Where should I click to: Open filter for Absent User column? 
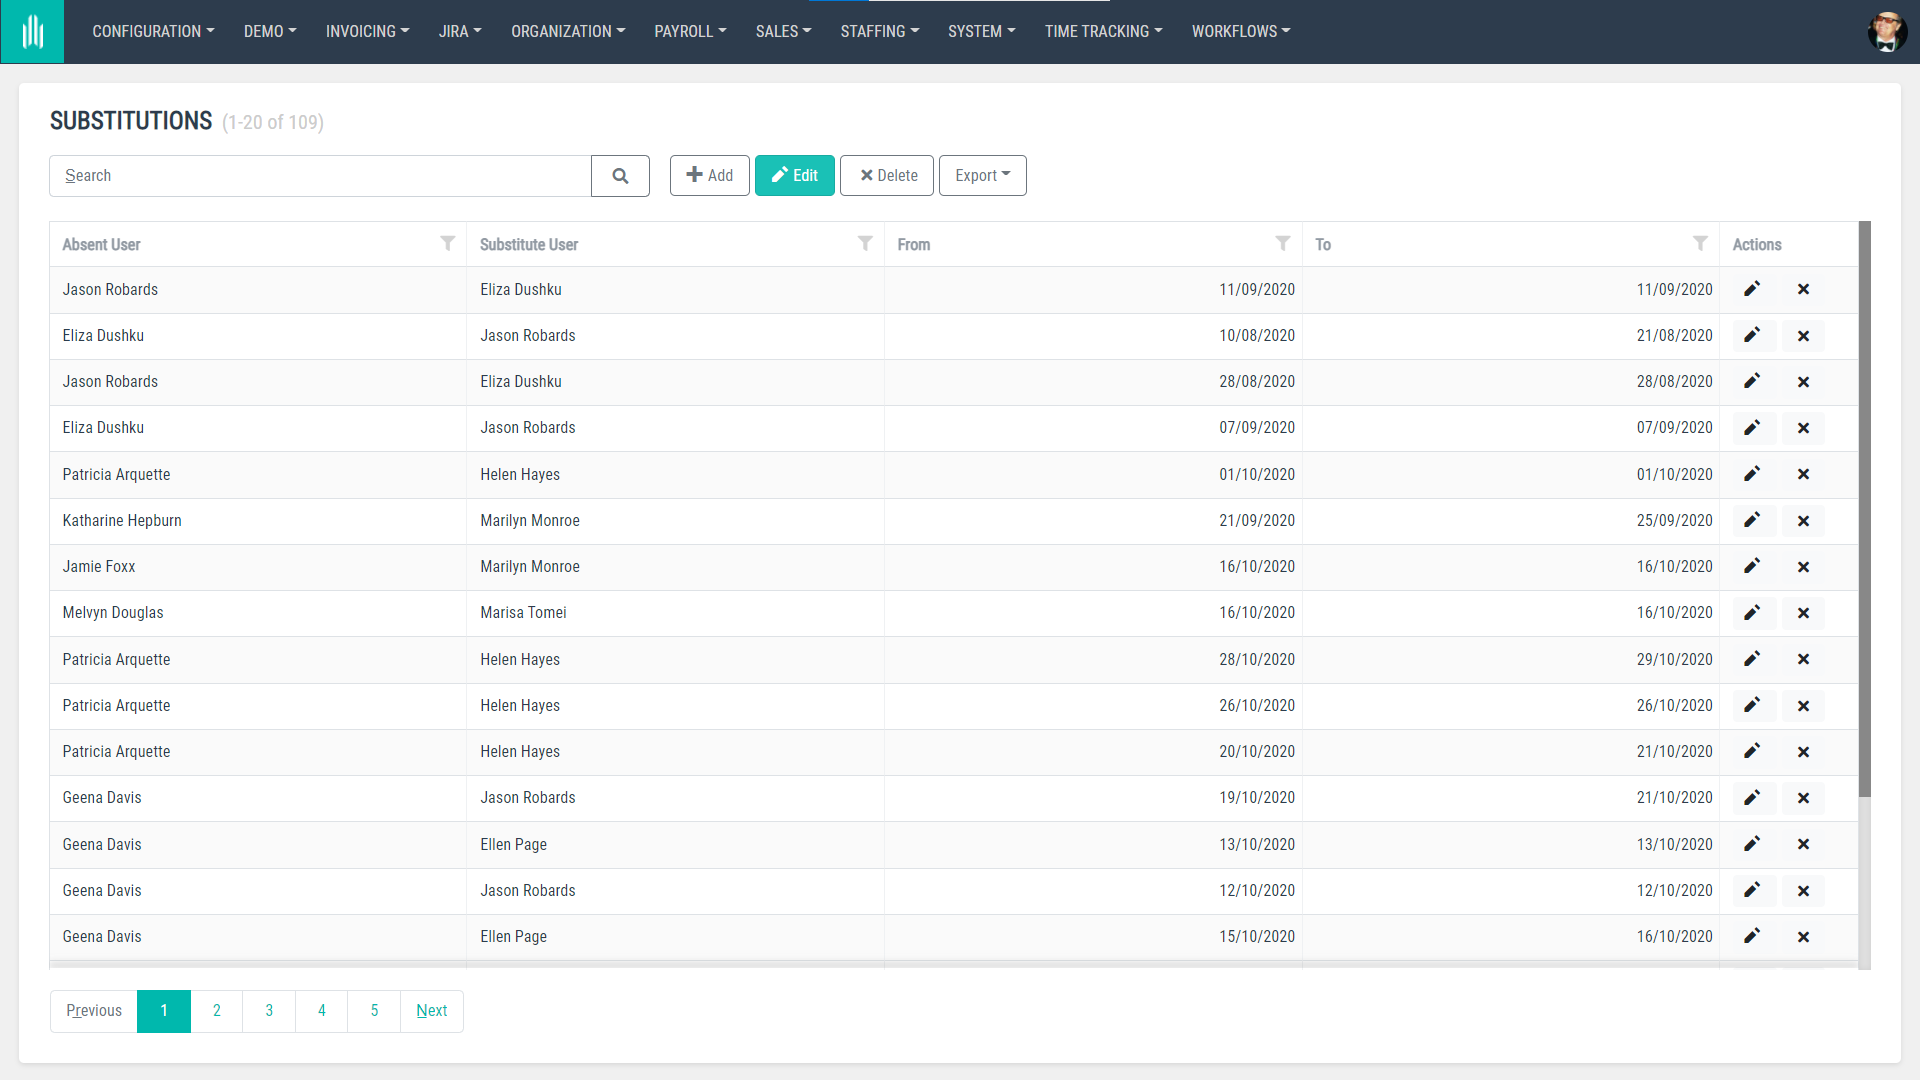coord(448,243)
